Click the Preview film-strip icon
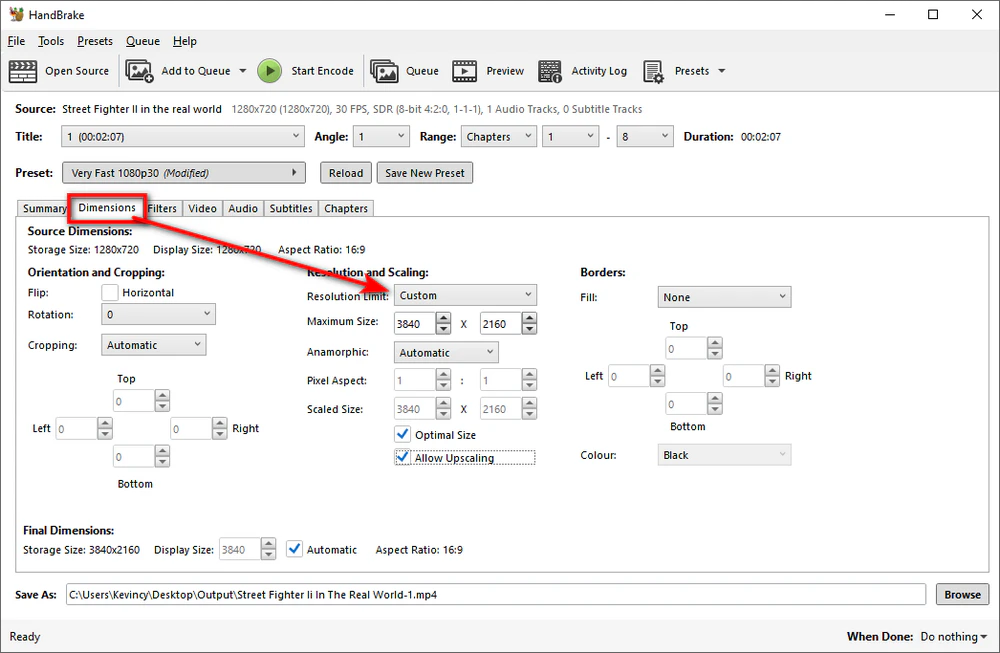Image resolution: width=1000 pixels, height=653 pixels. coord(464,70)
